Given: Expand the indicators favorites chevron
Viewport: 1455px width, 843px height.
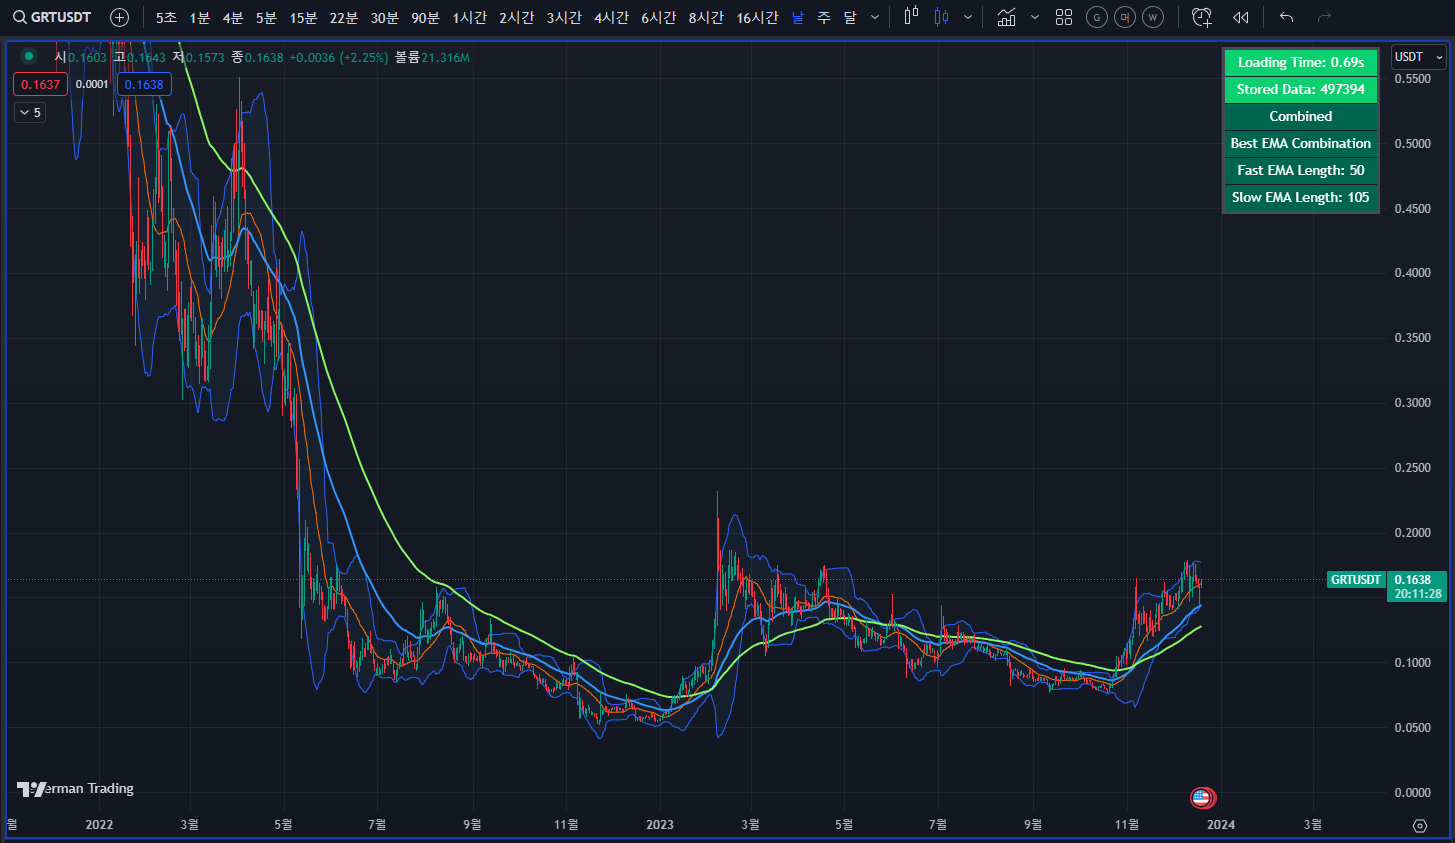Looking at the screenshot, I should pyautogui.click(x=1034, y=17).
